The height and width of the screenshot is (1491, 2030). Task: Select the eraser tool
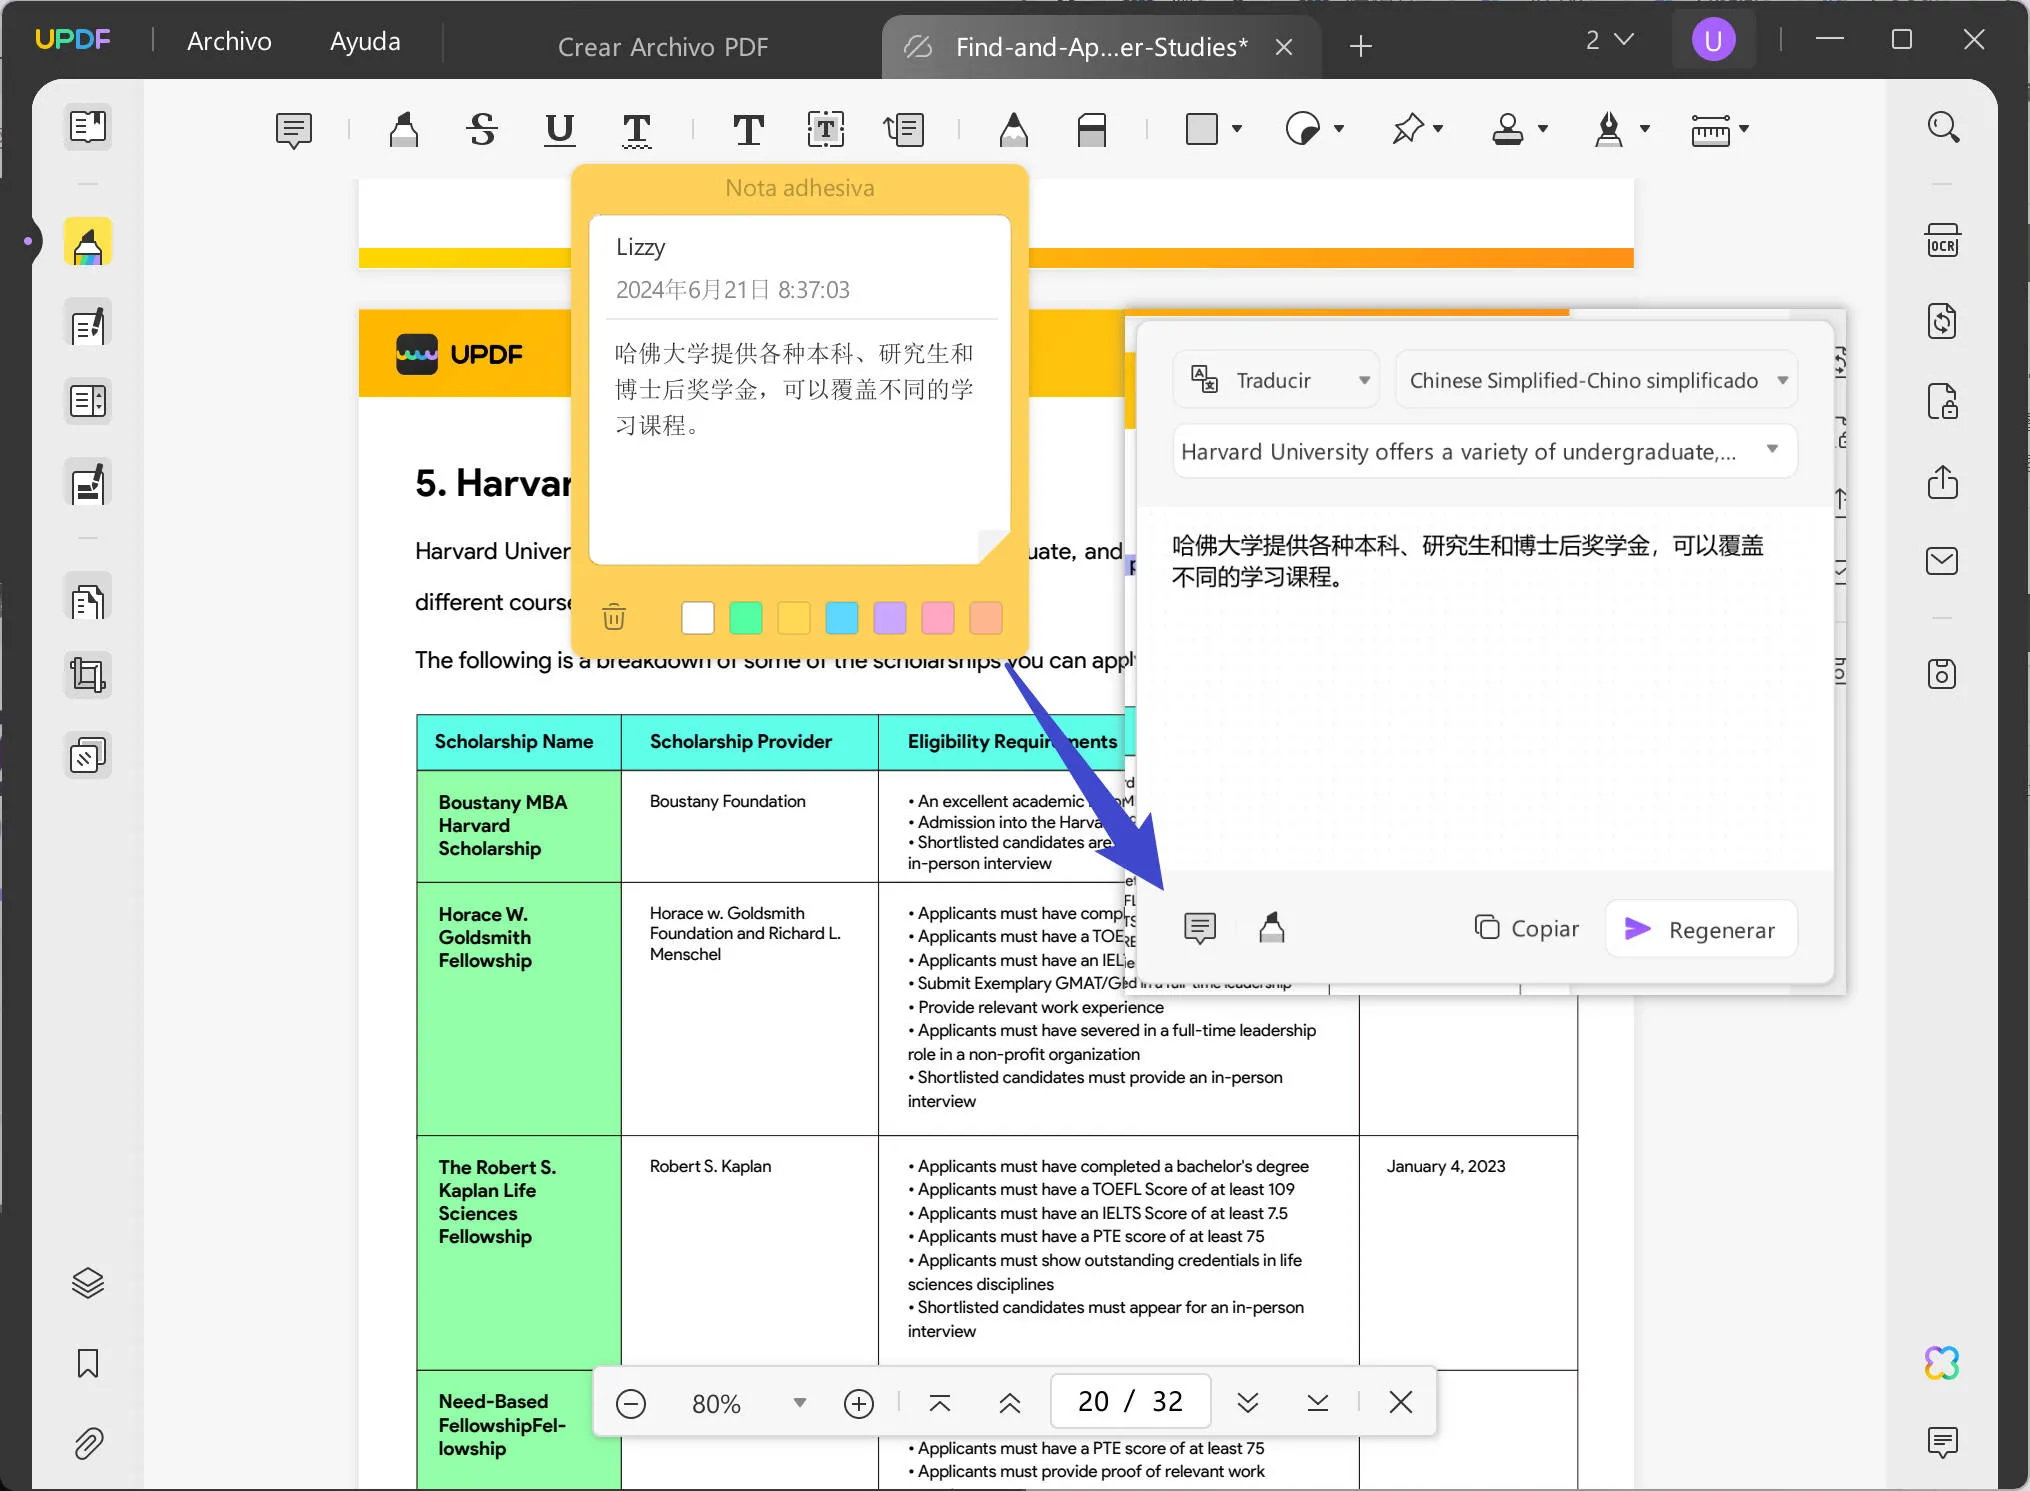(1092, 130)
